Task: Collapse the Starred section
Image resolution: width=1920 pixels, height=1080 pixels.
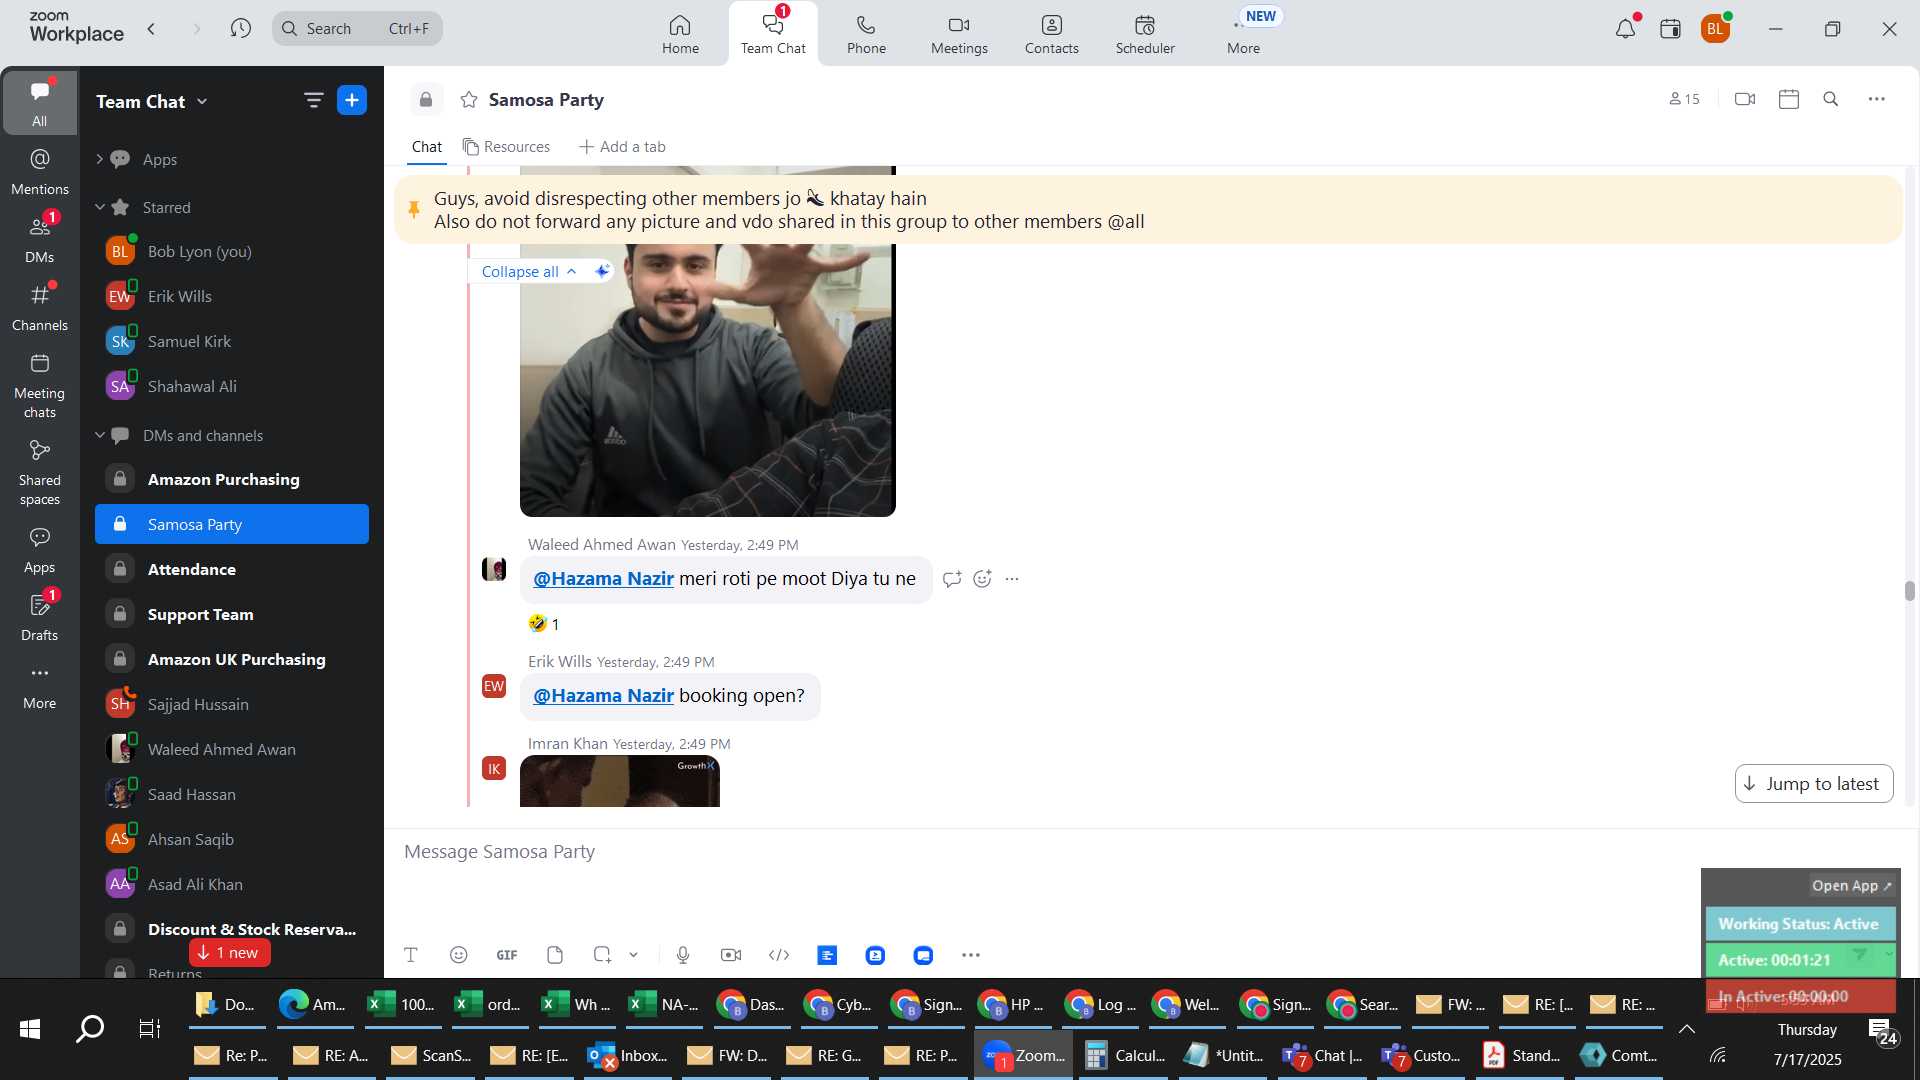Action: pos(99,207)
